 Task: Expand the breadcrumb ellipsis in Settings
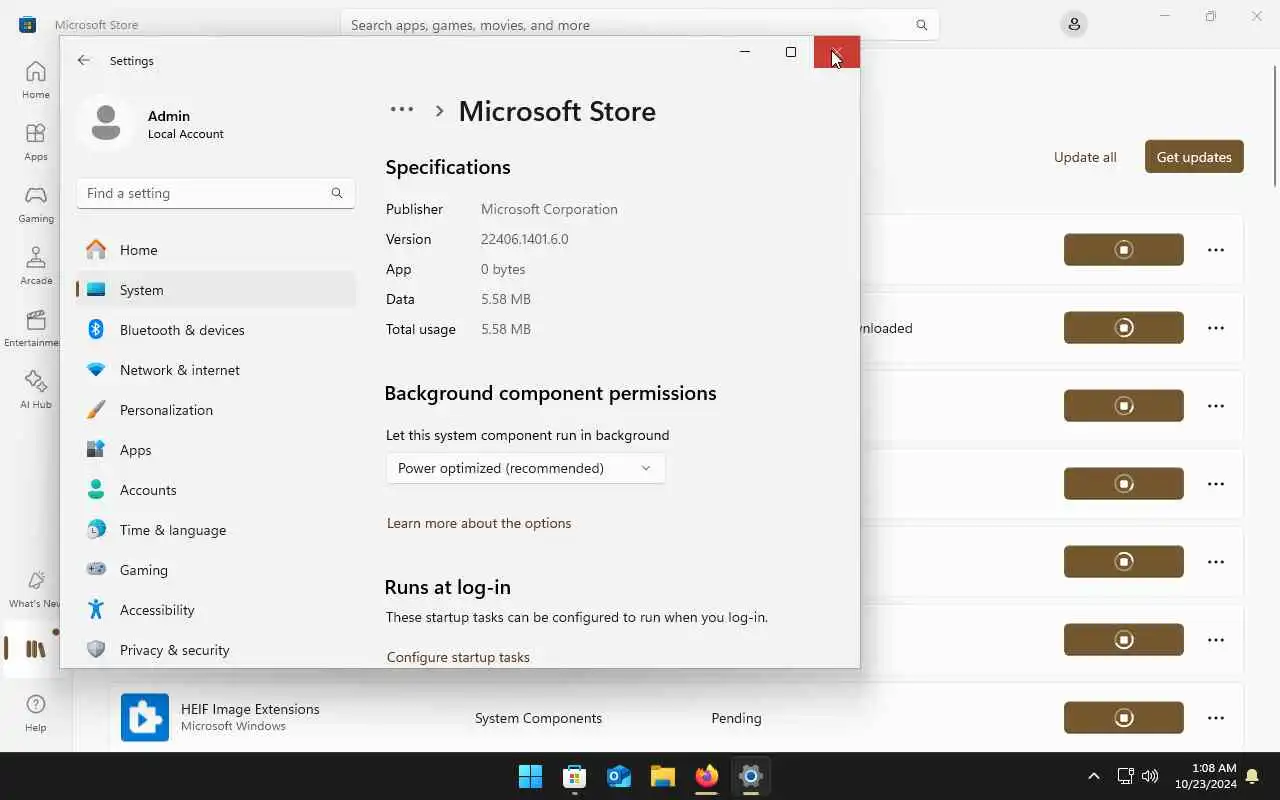tap(402, 110)
